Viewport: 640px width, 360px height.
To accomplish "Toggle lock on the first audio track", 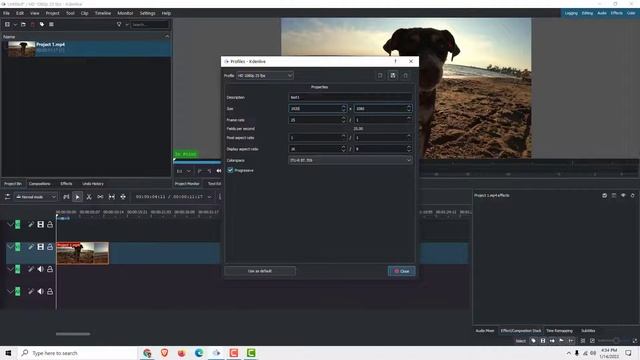I will [50, 269].
